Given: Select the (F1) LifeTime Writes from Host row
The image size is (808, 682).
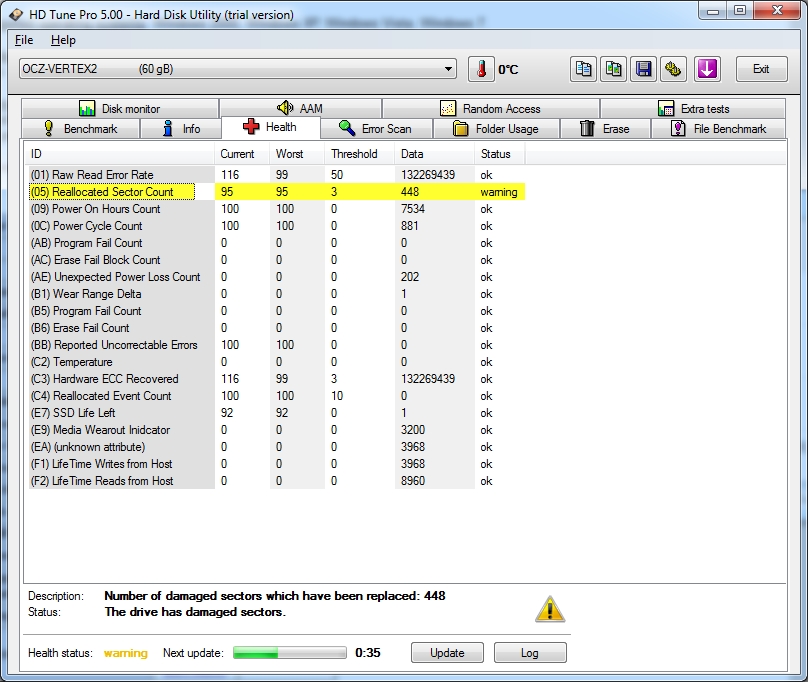Looking at the screenshot, I should pyautogui.click(x=277, y=464).
